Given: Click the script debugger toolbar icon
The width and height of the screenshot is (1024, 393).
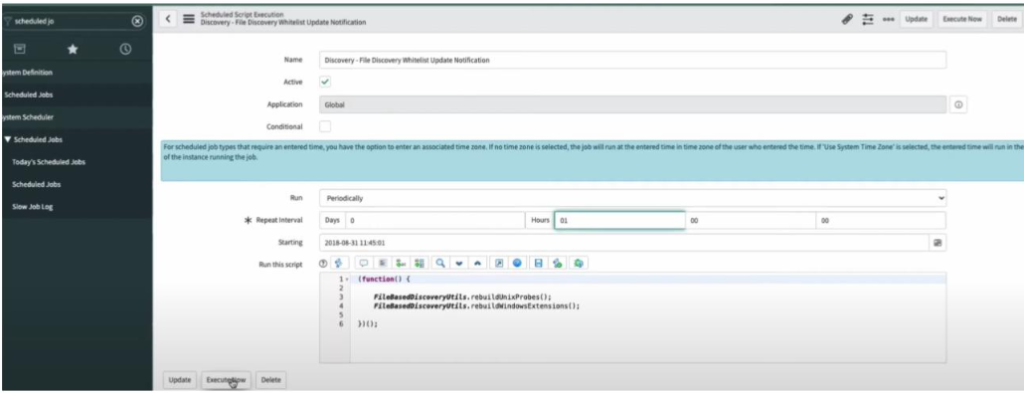Looking at the screenshot, I should click(x=558, y=263).
